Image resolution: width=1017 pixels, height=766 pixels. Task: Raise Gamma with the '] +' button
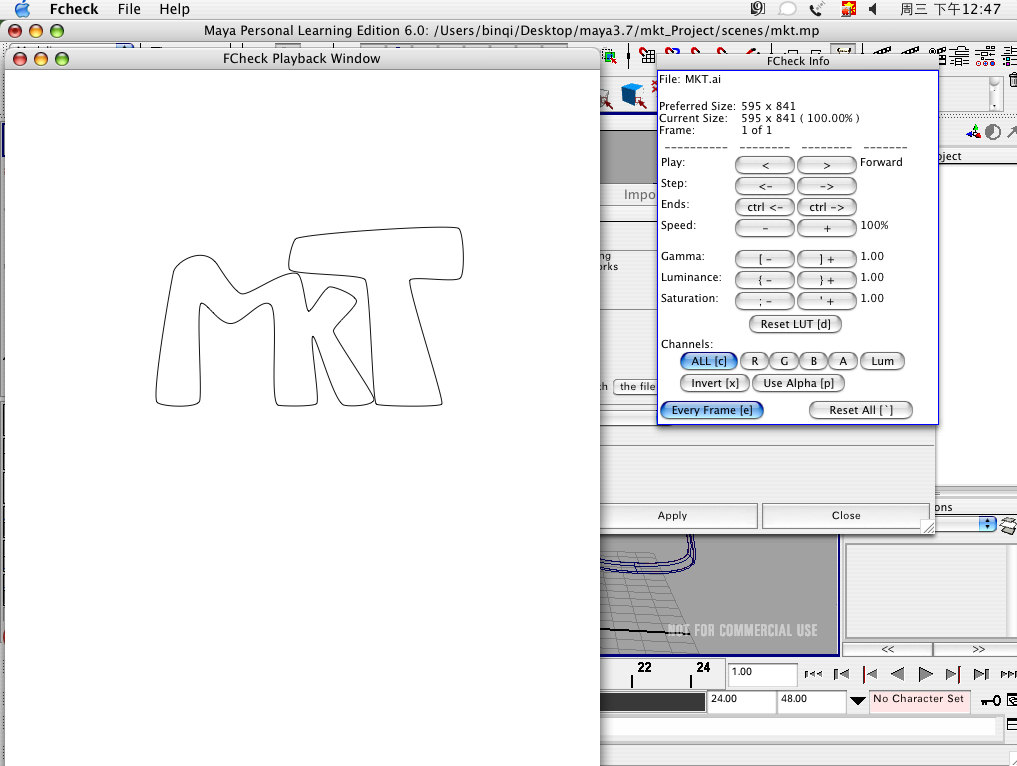(826, 259)
